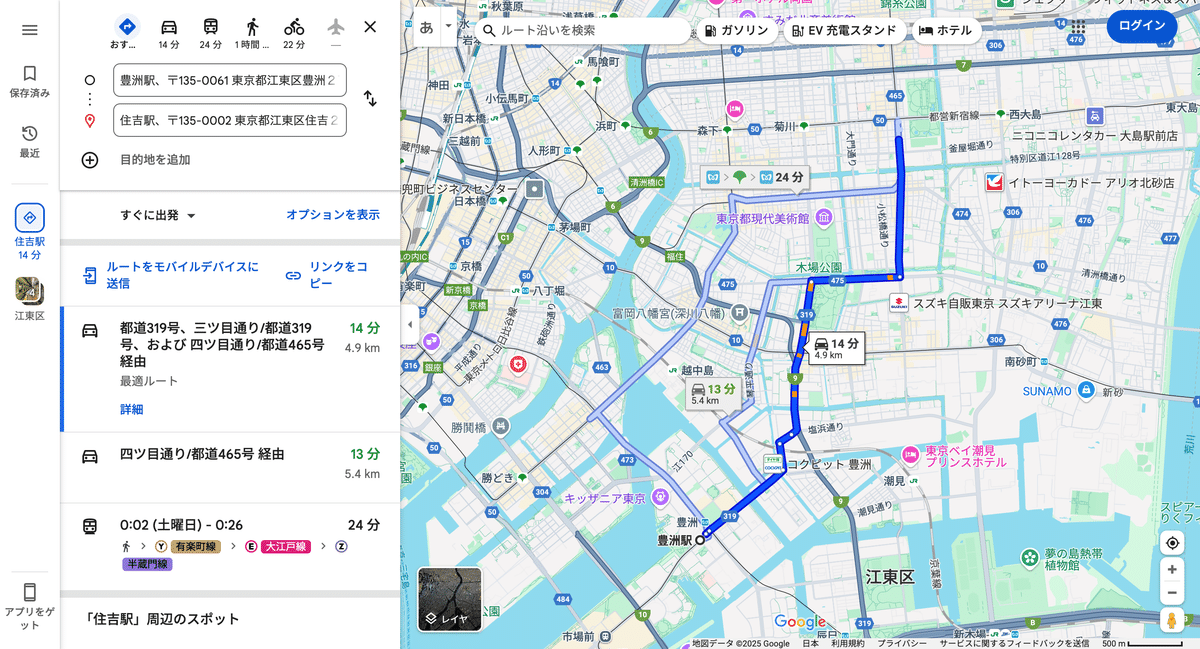Click the add destination plus icon
This screenshot has width=1200, height=649.
click(90, 160)
